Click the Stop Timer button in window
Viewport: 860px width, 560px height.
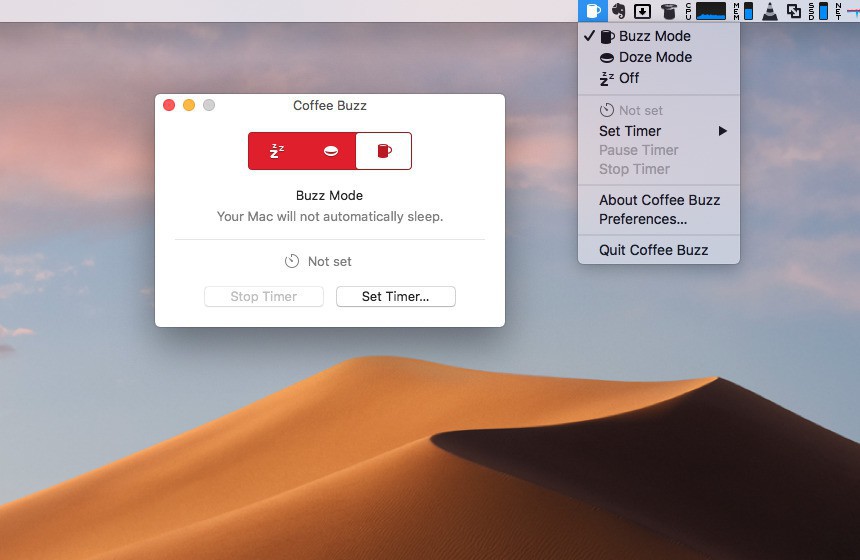(264, 297)
